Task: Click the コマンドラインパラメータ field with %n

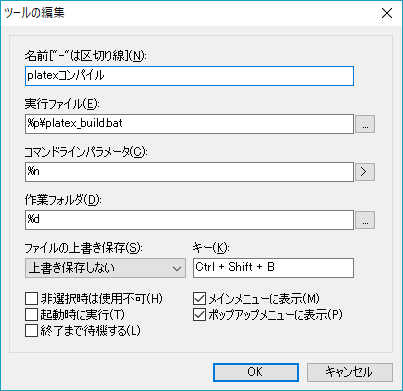Action: (x=189, y=172)
